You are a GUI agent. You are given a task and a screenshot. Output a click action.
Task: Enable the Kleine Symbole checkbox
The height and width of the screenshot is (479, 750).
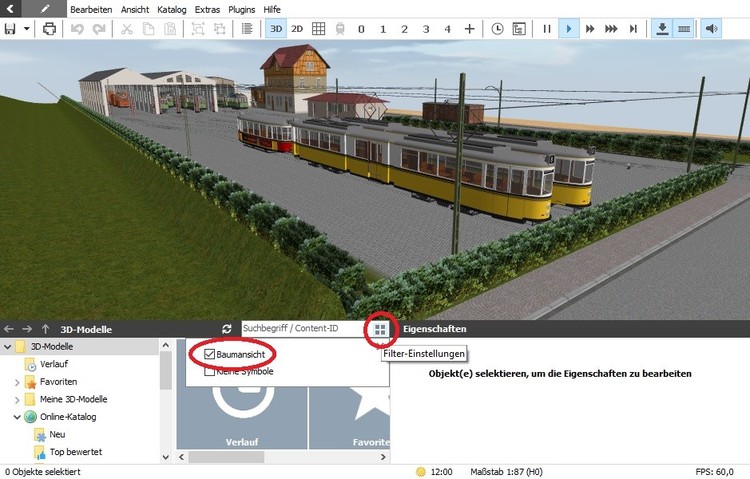click(x=210, y=371)
